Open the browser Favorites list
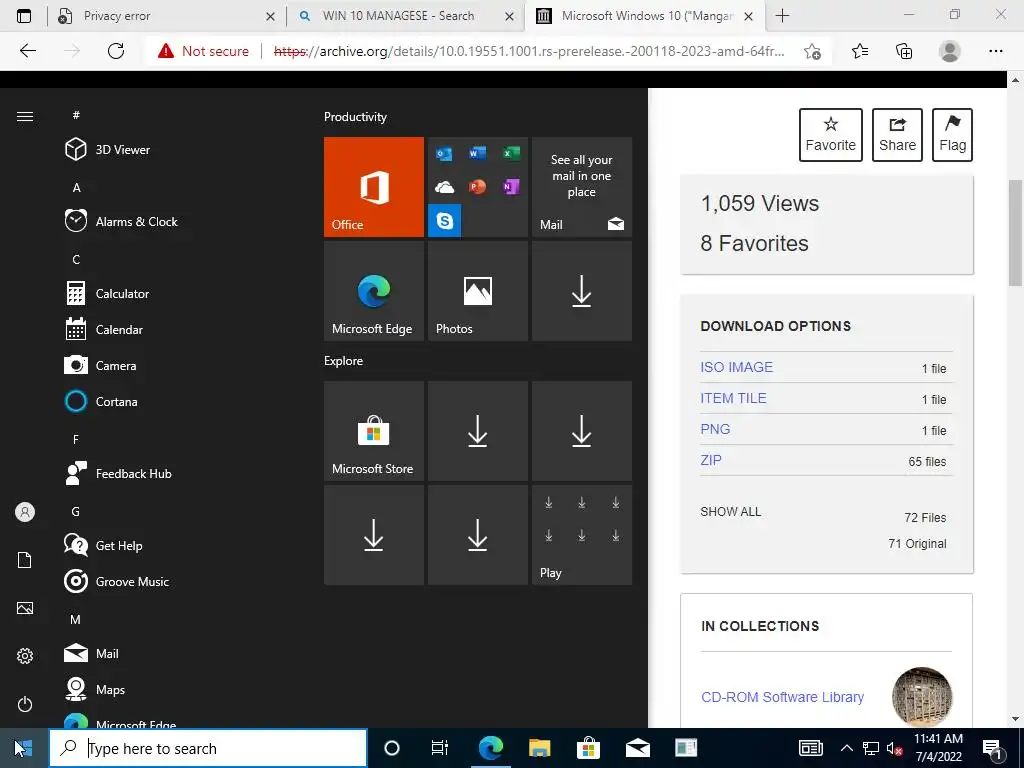The width and height of the screenshot is (1024, 768). pos(860,51)
